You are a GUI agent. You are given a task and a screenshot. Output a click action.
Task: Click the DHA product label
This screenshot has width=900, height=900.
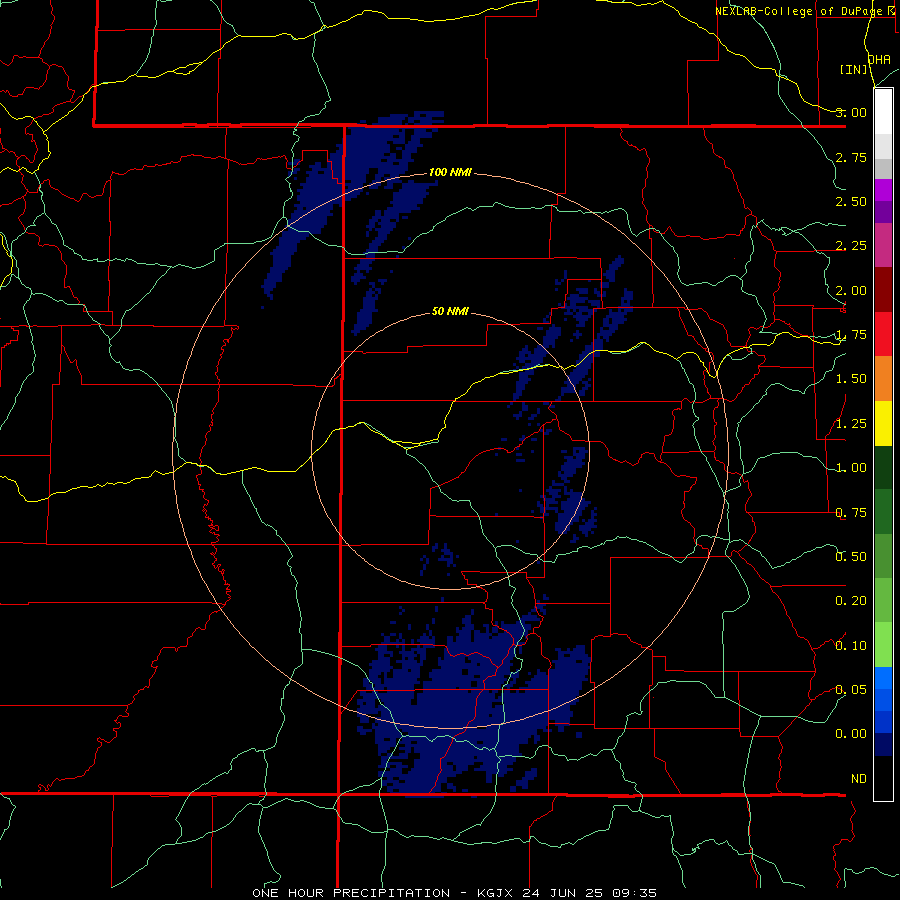879,59
